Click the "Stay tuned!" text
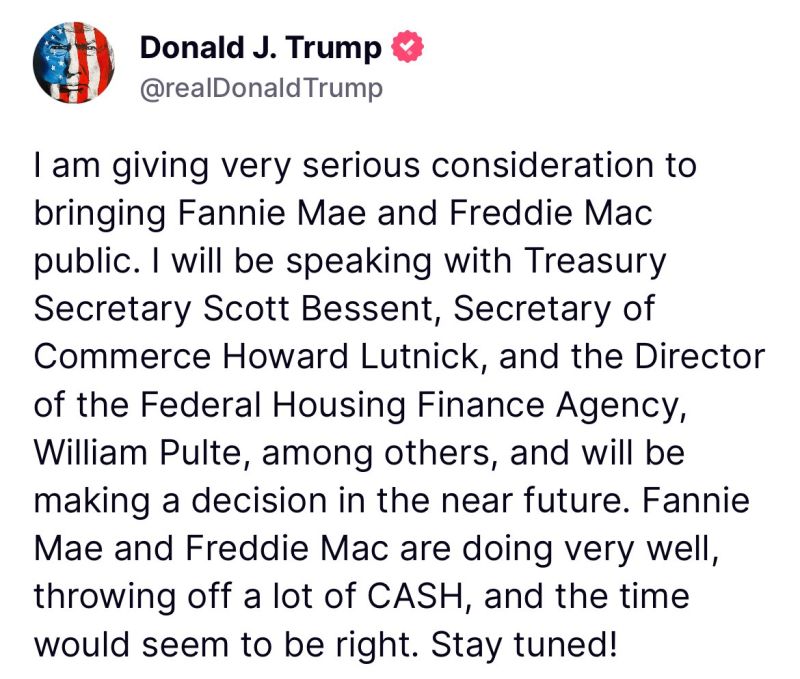 [525, 644]
